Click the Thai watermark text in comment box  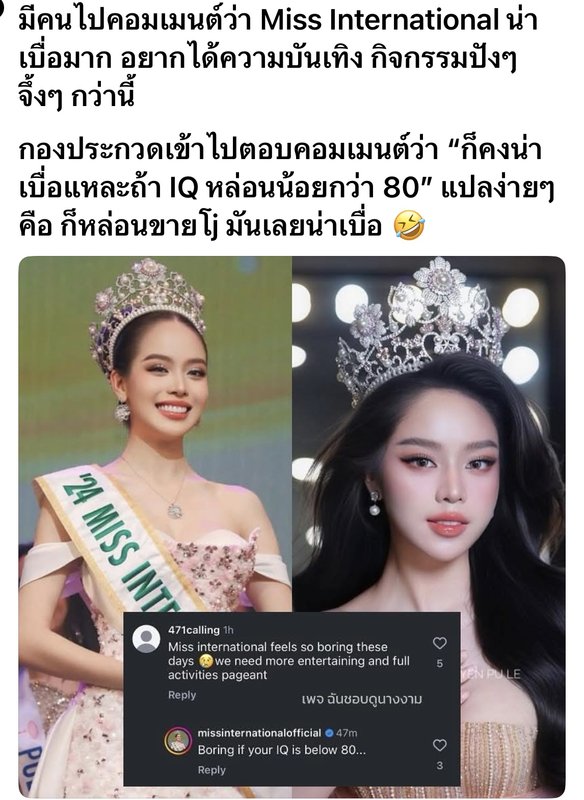coord(362,699)
